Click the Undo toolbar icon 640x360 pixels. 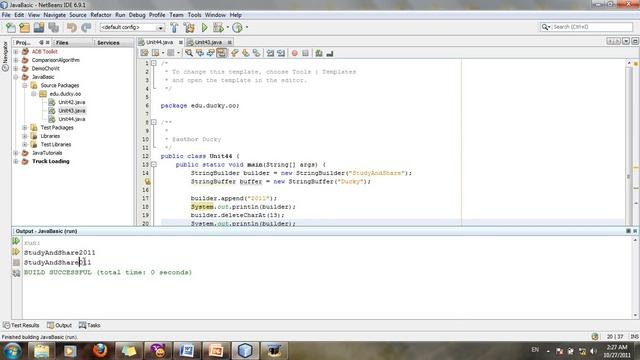(71, 27)
